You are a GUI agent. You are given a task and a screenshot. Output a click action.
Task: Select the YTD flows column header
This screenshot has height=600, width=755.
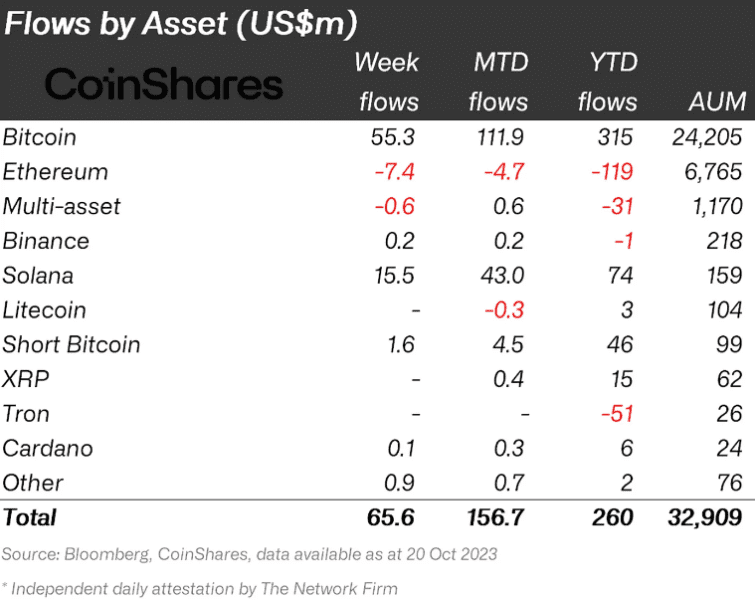click(x=608, y=82)
